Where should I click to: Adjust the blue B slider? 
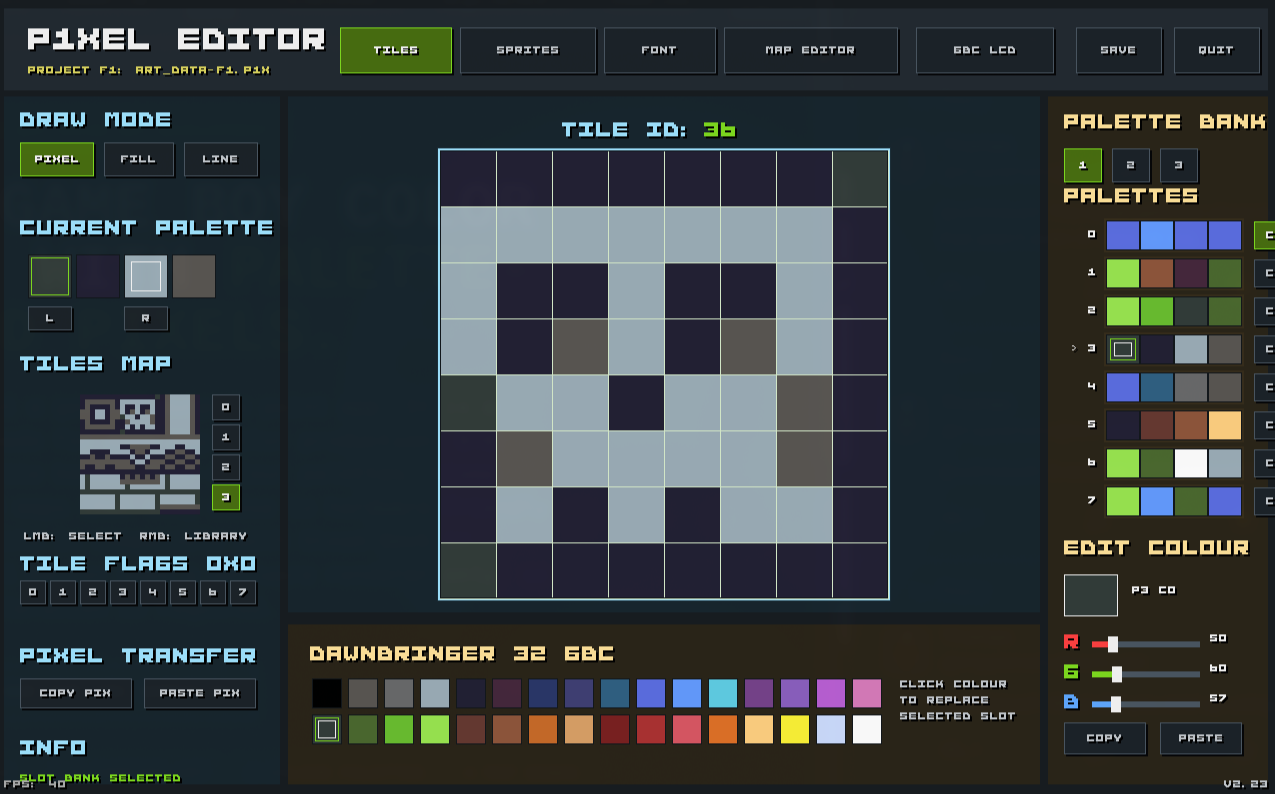click(1146, 704)
